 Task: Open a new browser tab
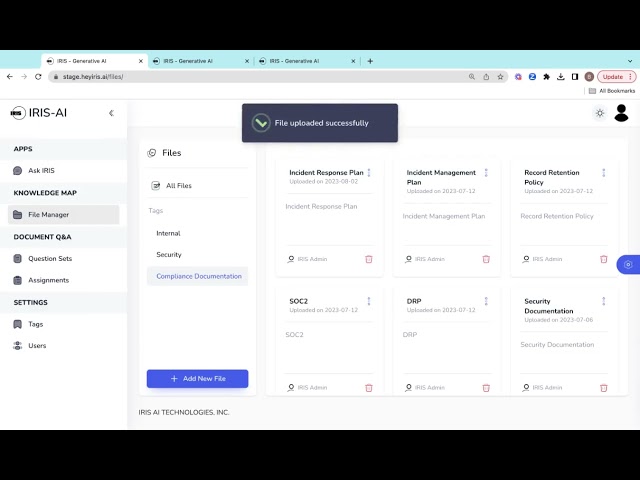[x=370, y=61]
